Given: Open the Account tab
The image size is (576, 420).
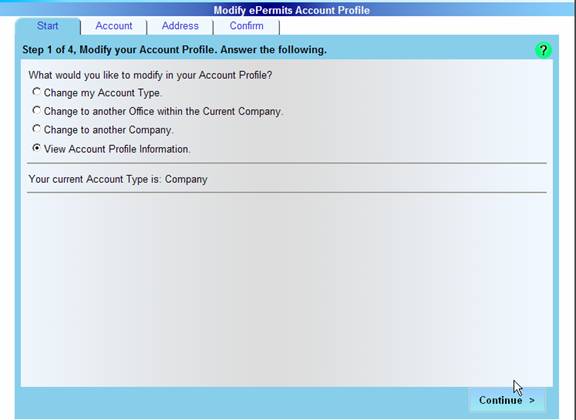Looking at the screenshot, I should point(114,26).
